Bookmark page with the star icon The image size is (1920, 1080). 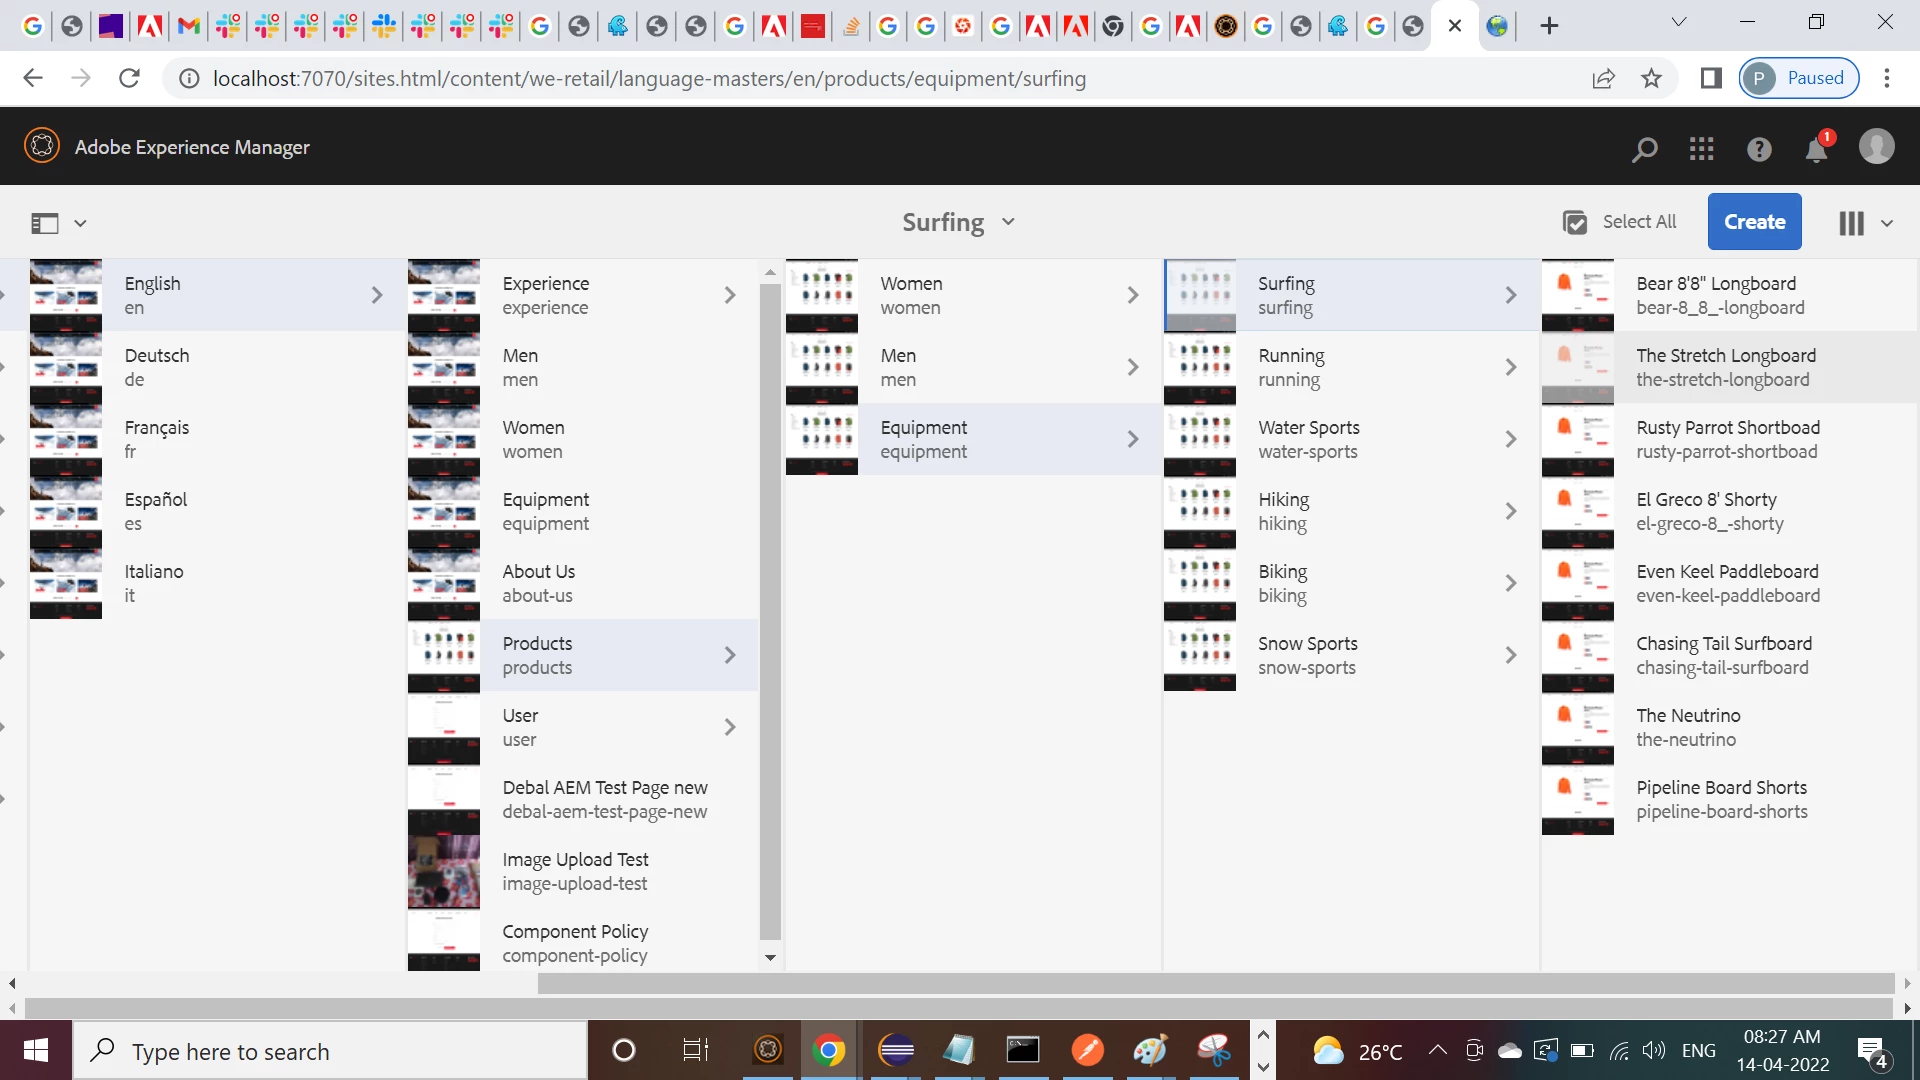coord(1651,78)
